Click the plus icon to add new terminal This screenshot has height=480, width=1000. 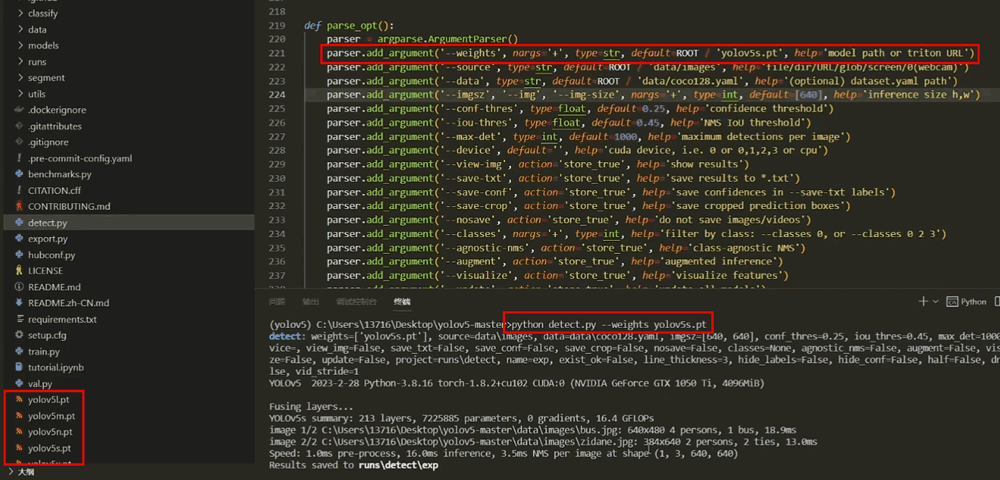pos(922,301)
